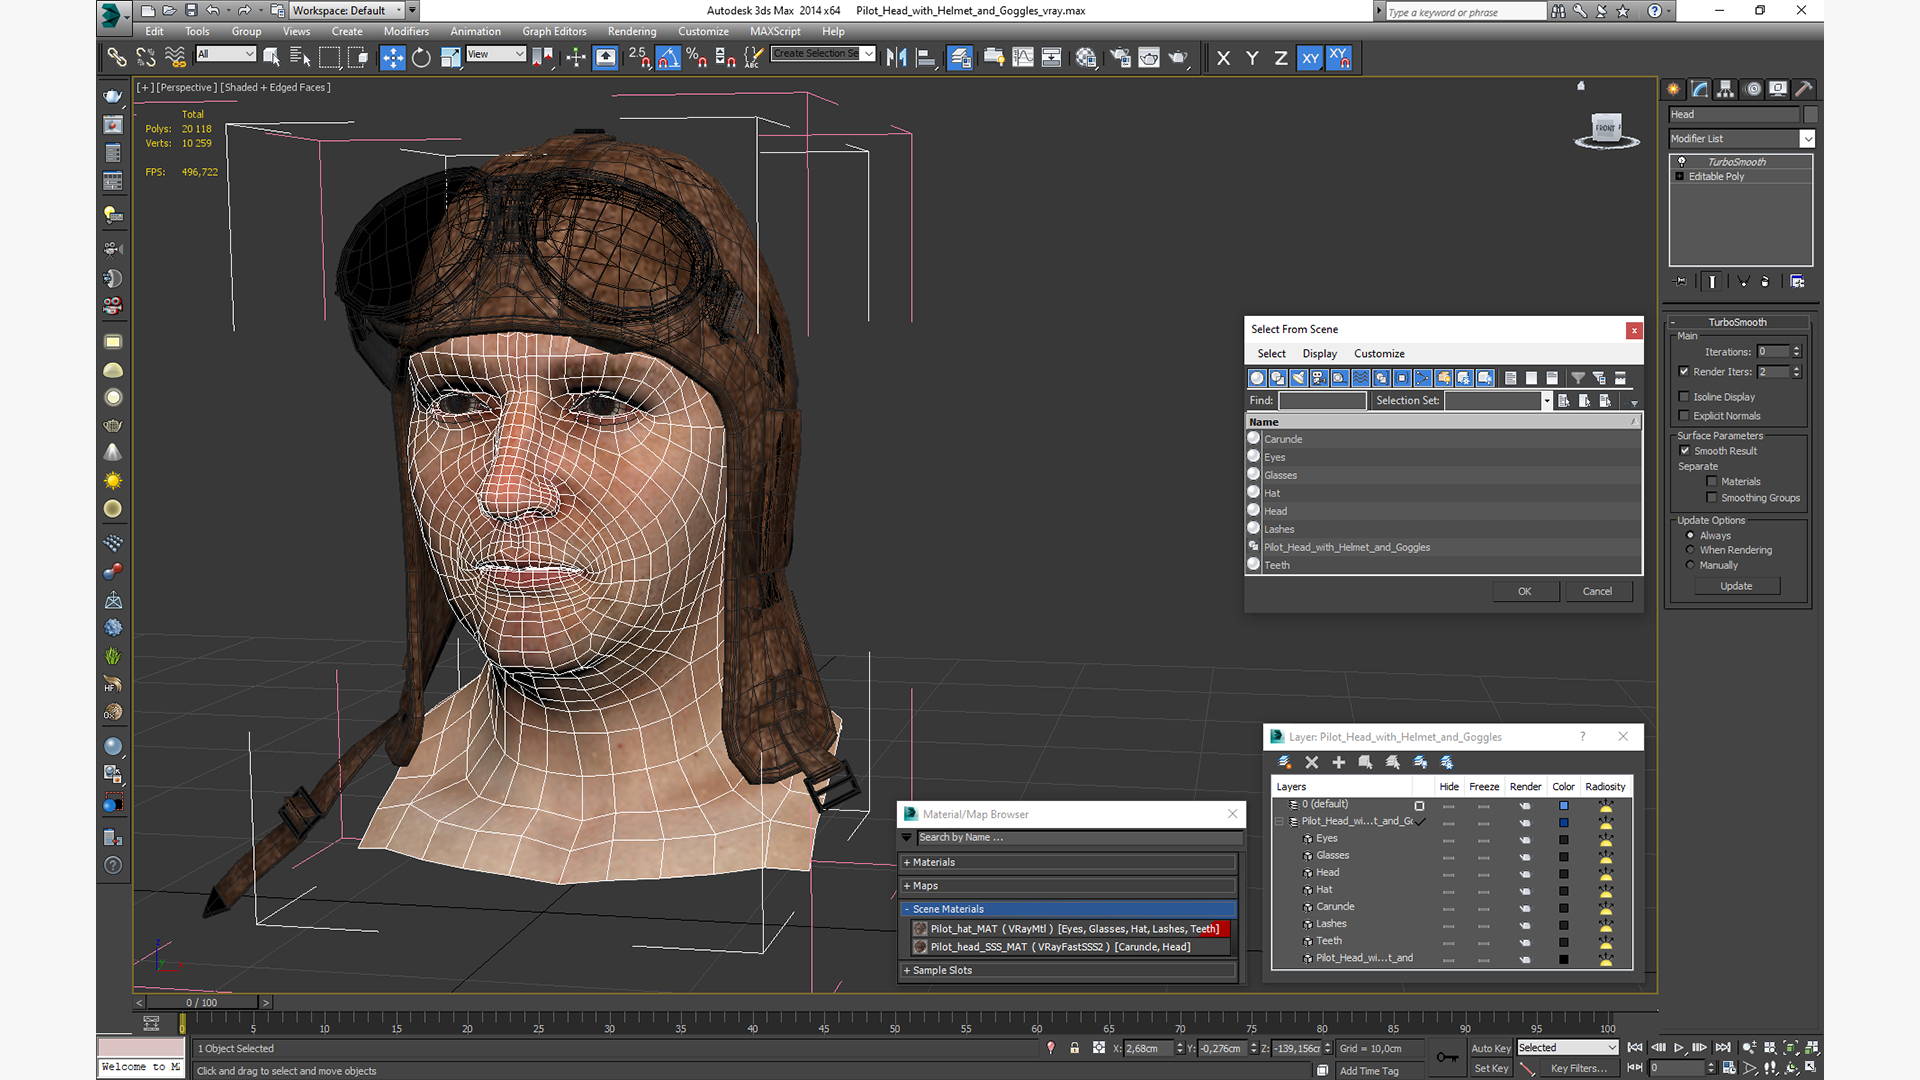Open the Graph Editors menu

click(x=554, y=31)
